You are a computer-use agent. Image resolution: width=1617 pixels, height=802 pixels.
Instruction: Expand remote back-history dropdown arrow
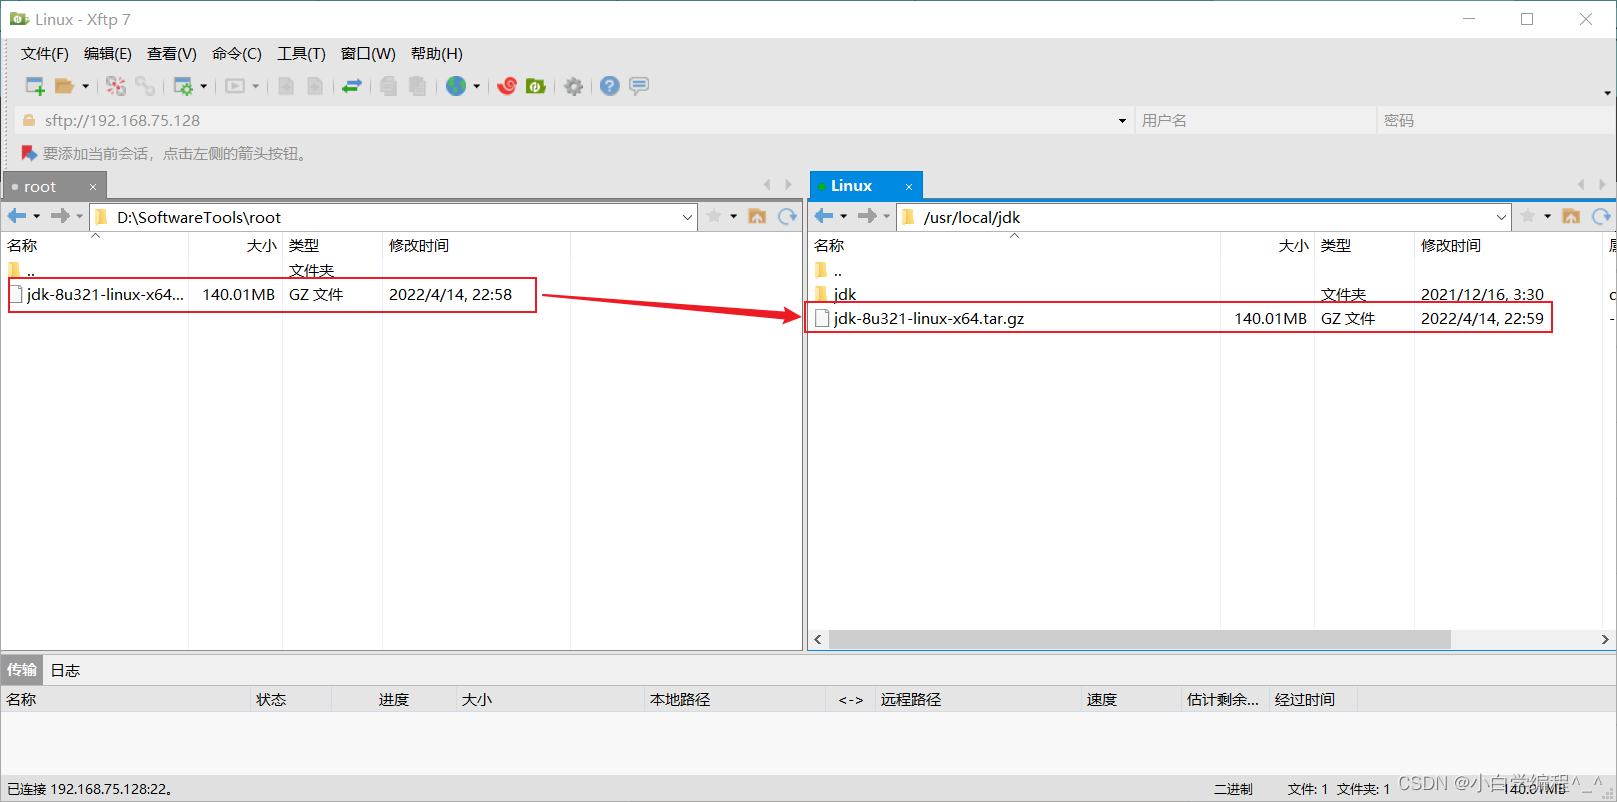coord(844,216)
